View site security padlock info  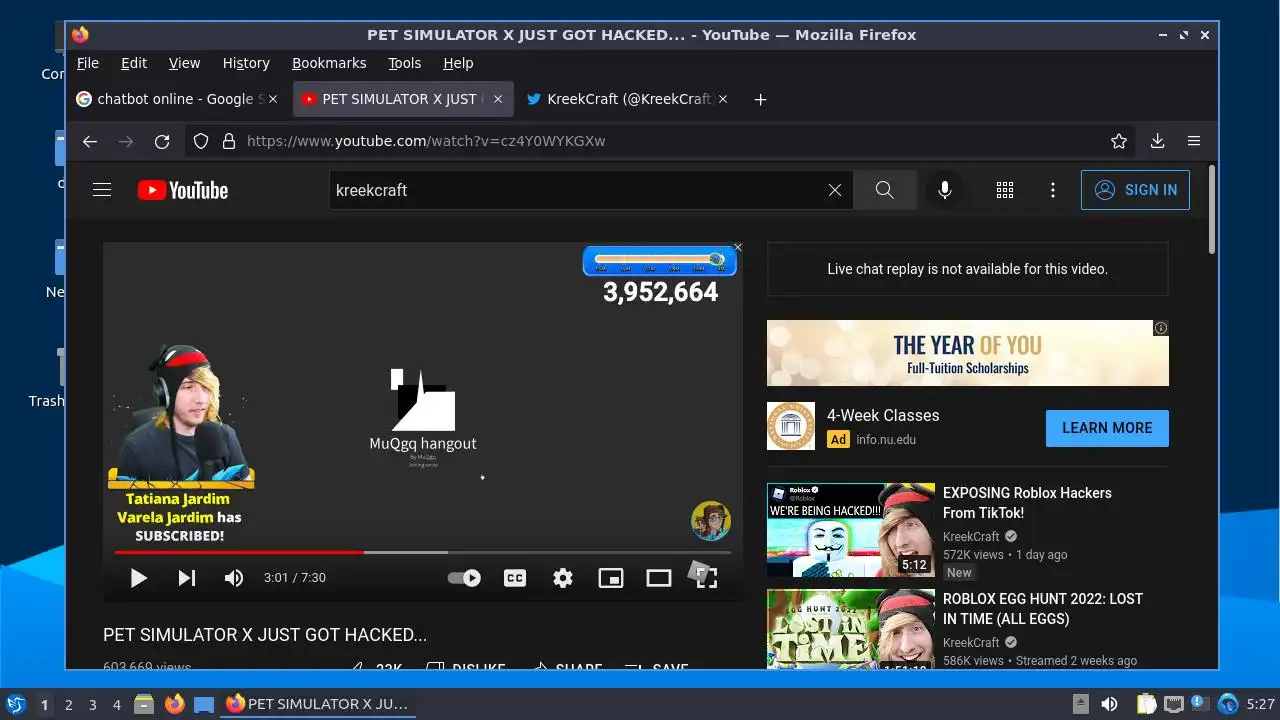tap(228, 141)
